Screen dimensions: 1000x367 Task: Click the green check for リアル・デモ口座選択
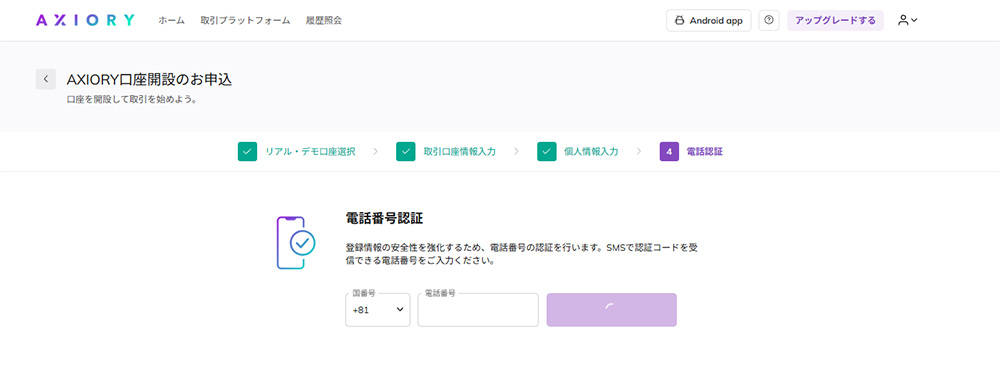point(247,152)
